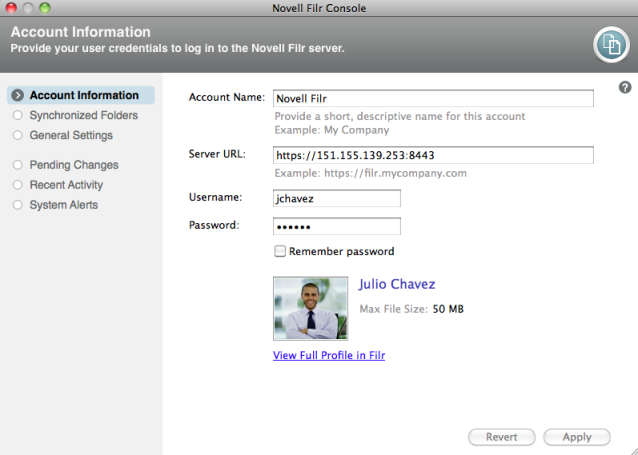Click the Apply button
The width and height of the screenshot is (638, 455).
click(577, 437)
